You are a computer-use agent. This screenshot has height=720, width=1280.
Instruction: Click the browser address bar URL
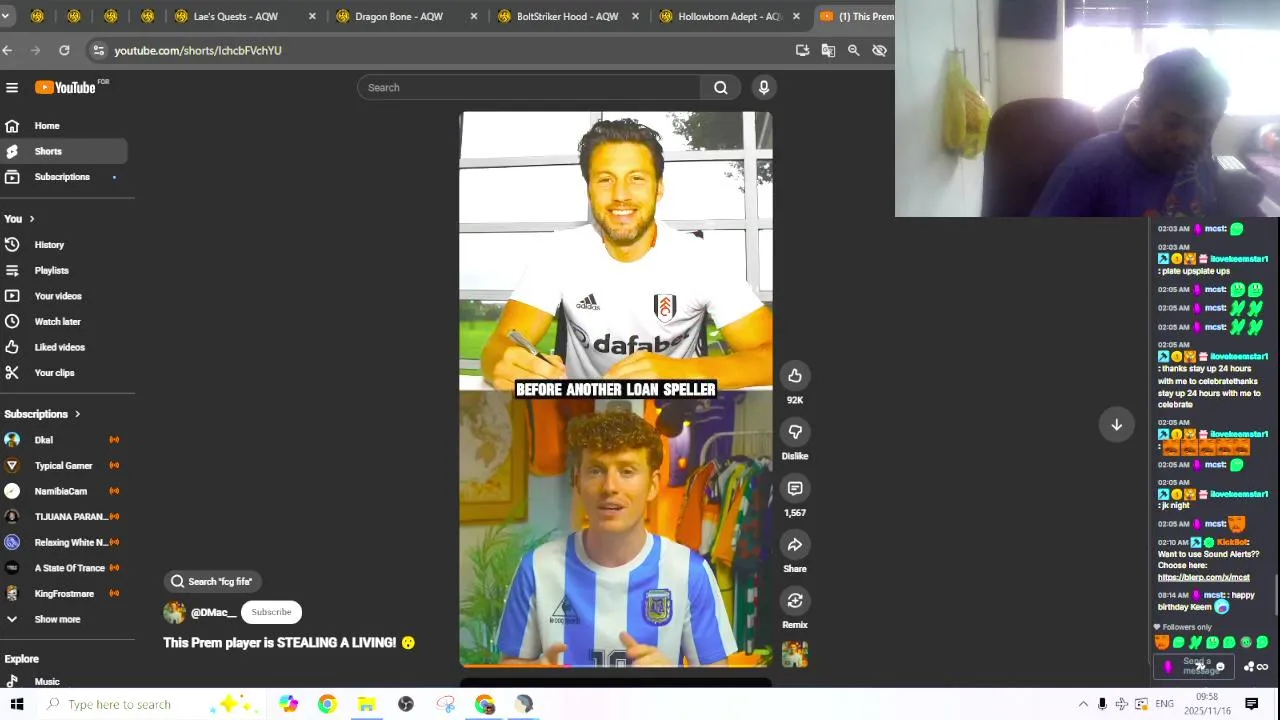tap(198, 50)
